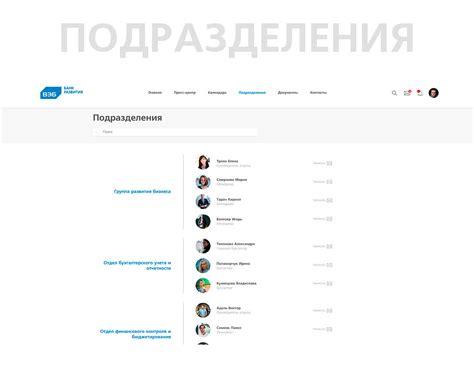Open the Пресс-центр menu item
The image size is (474, 365).
(x=185, y=93)
